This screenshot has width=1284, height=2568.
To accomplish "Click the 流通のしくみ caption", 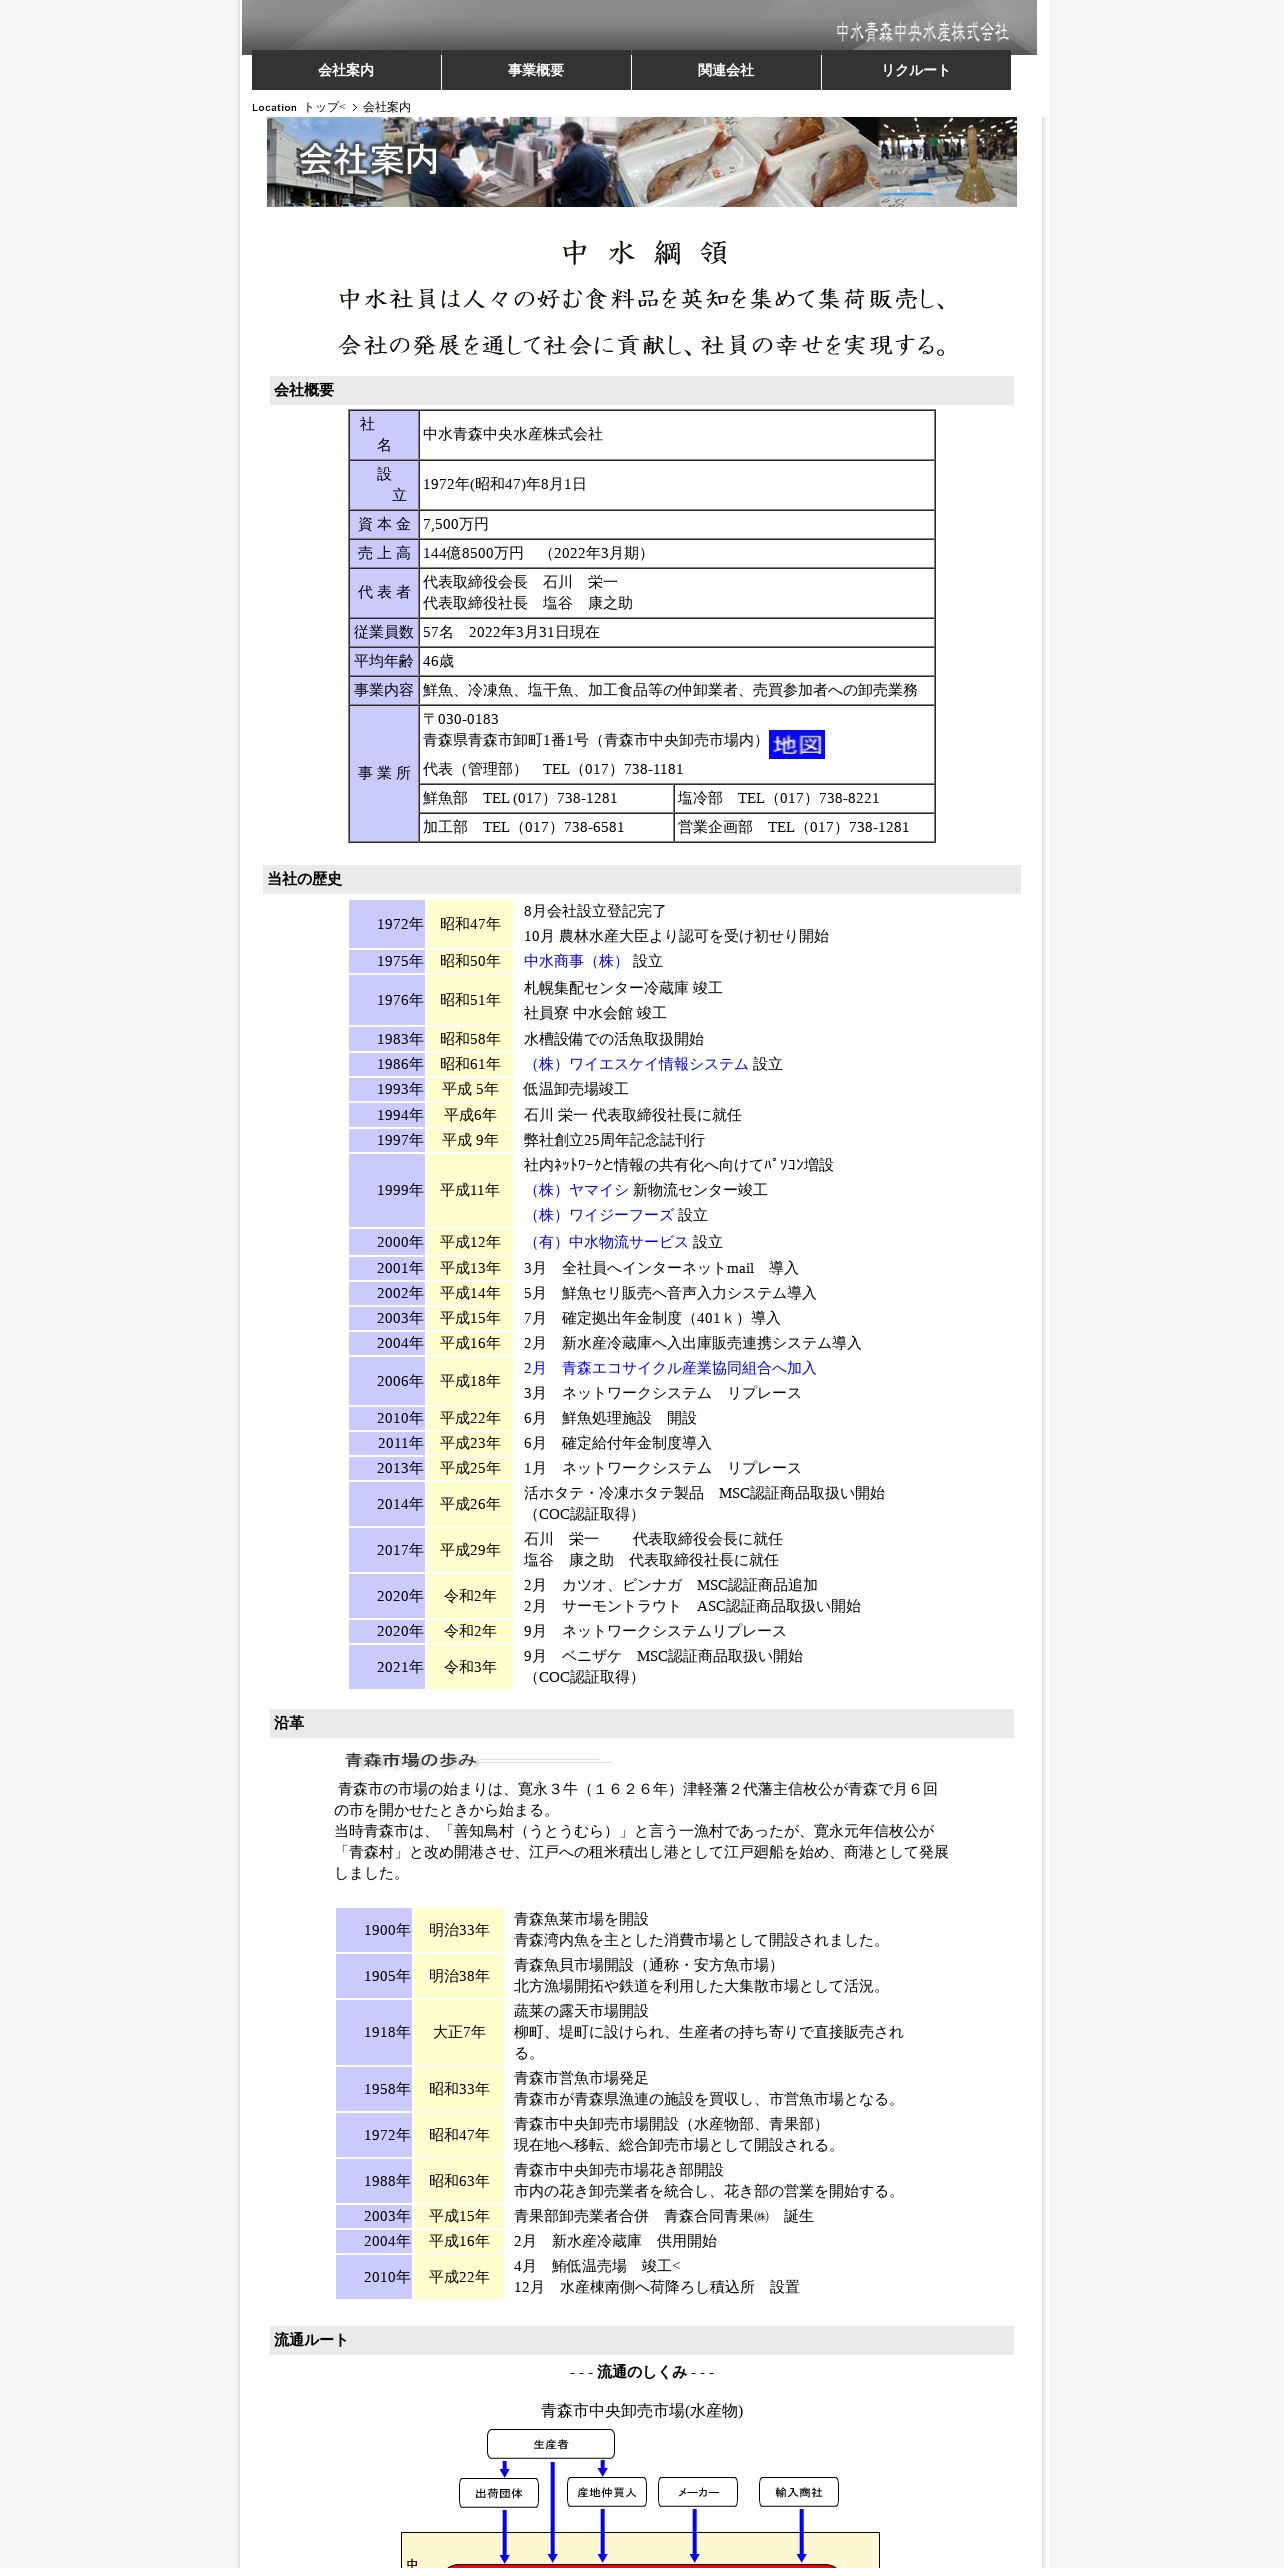I will pos(642,2372).
